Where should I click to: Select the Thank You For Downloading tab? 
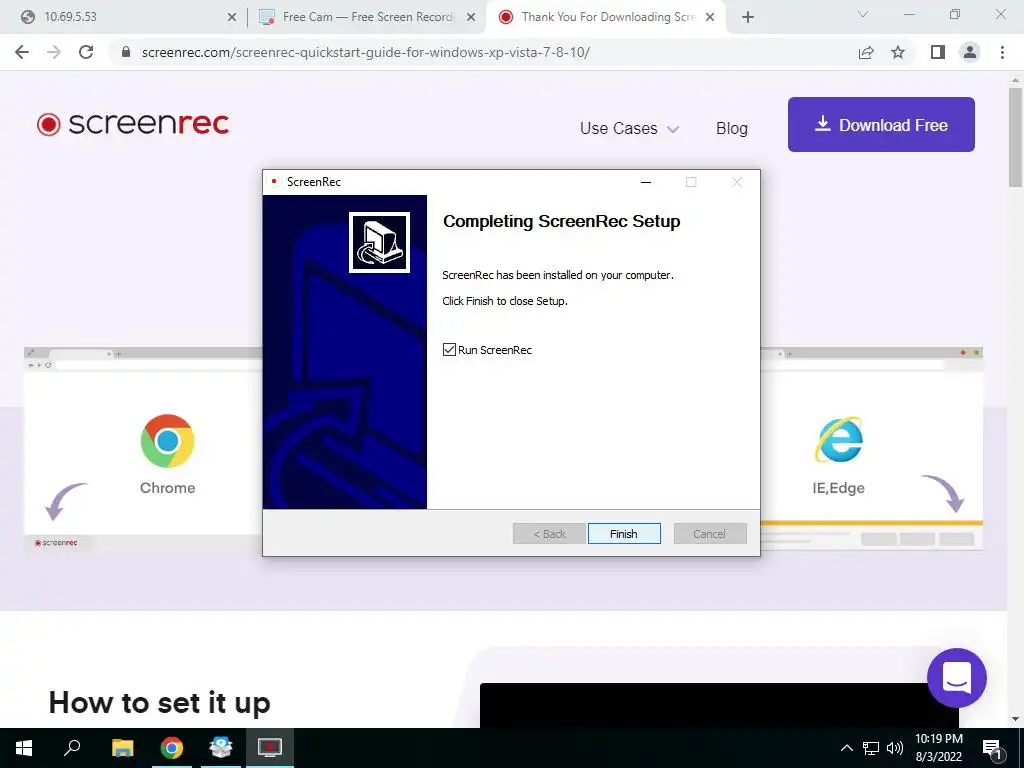(x=604, y=17)
